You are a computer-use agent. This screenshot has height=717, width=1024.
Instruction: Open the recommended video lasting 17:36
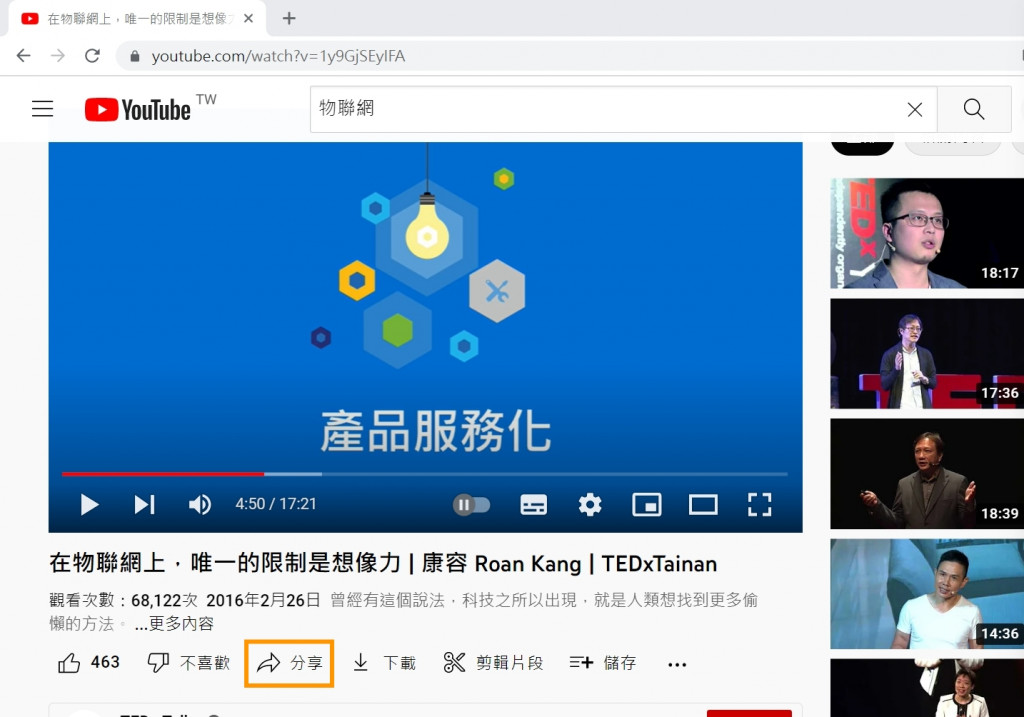pos(927,353)
